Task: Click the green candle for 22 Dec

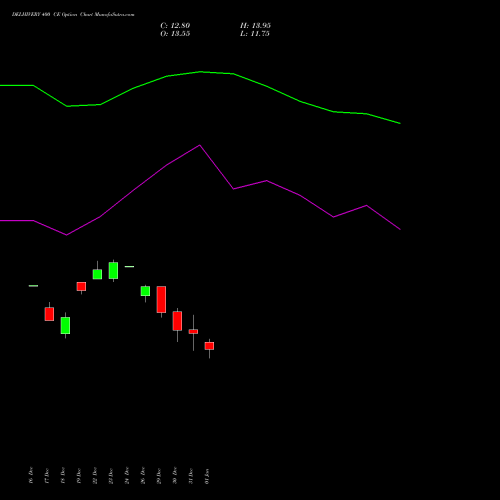Action: click(97, 274)
